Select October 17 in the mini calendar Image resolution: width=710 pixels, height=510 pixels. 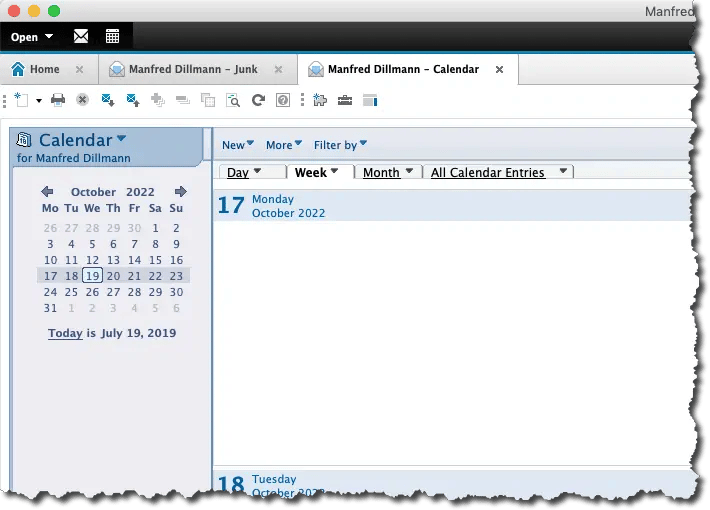click(50, 276)
